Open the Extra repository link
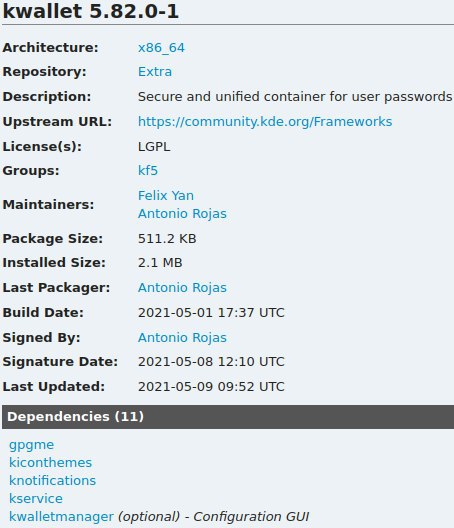The height and width of the screenshot is (528, 454). [x=155, y=72]
